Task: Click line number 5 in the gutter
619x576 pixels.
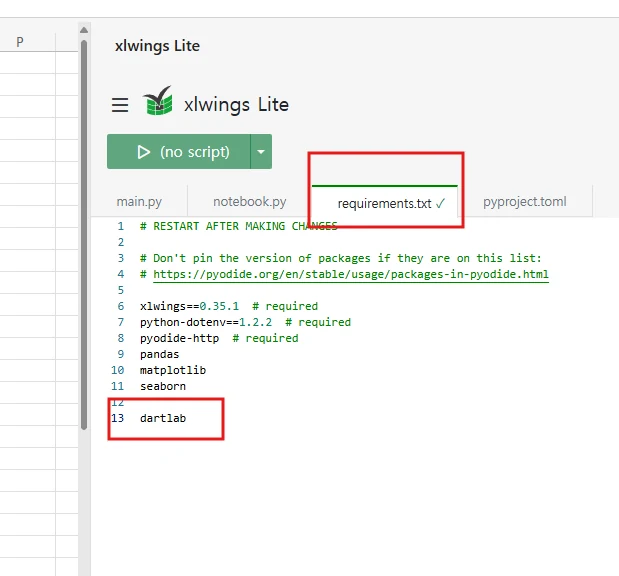Action: [x=121, y=290]
